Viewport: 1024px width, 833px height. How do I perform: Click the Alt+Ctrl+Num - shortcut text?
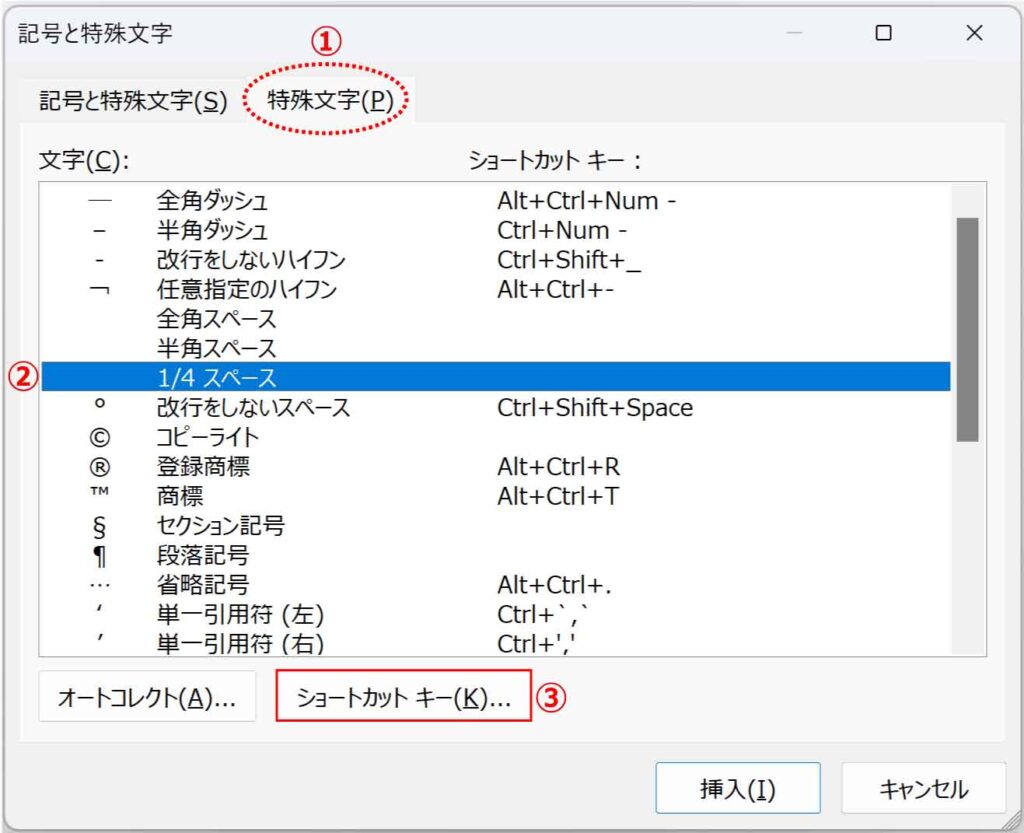tap(586, 201)
